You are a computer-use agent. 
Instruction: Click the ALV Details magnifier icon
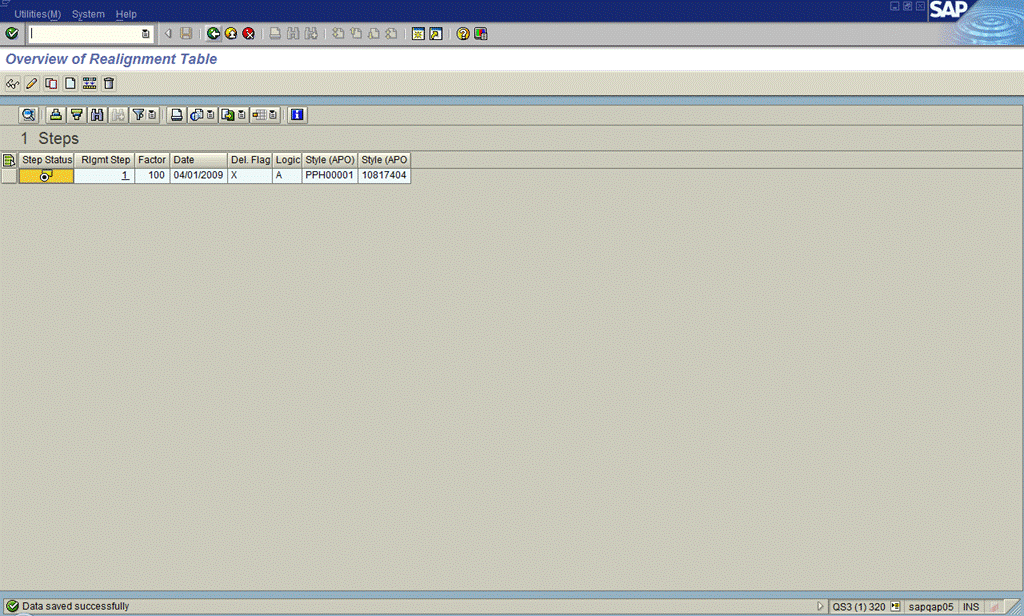28,115
